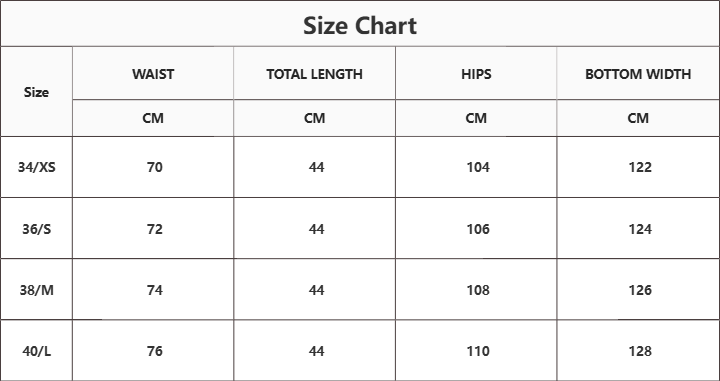Select the WAIST column header
This screenshot has height=381, width=720.
coord(153,74)
